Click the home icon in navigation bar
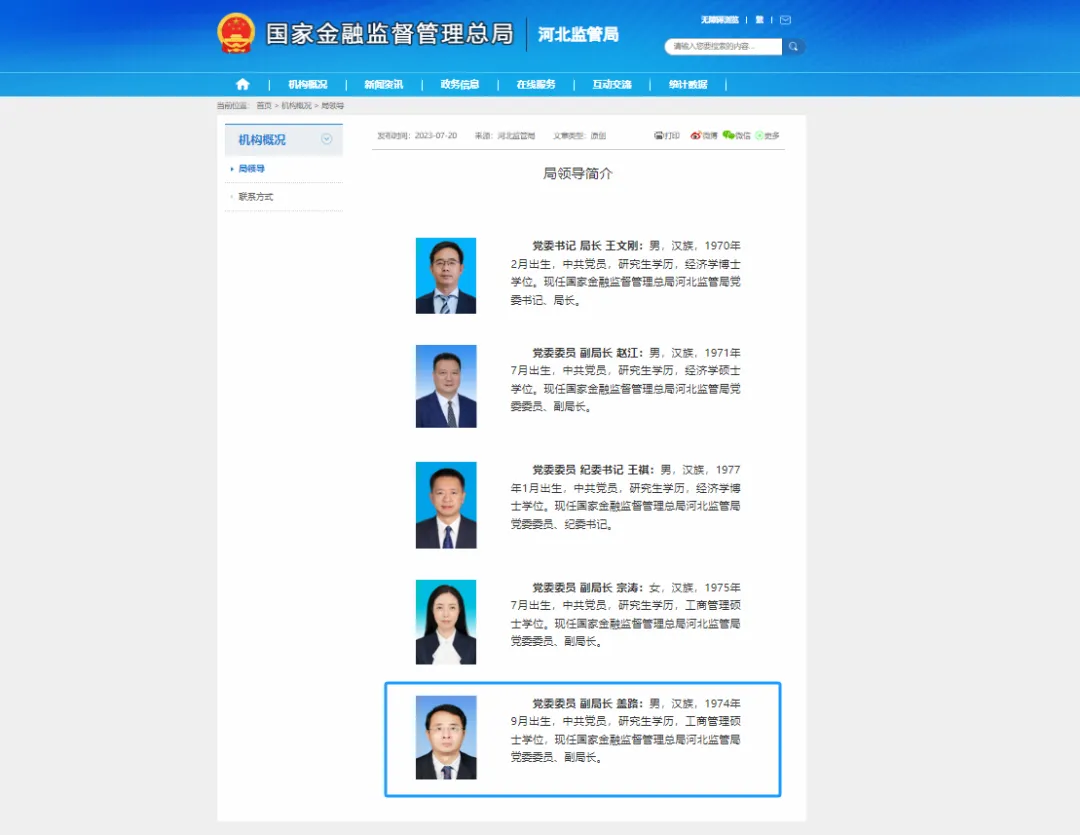 coord(242,85)
